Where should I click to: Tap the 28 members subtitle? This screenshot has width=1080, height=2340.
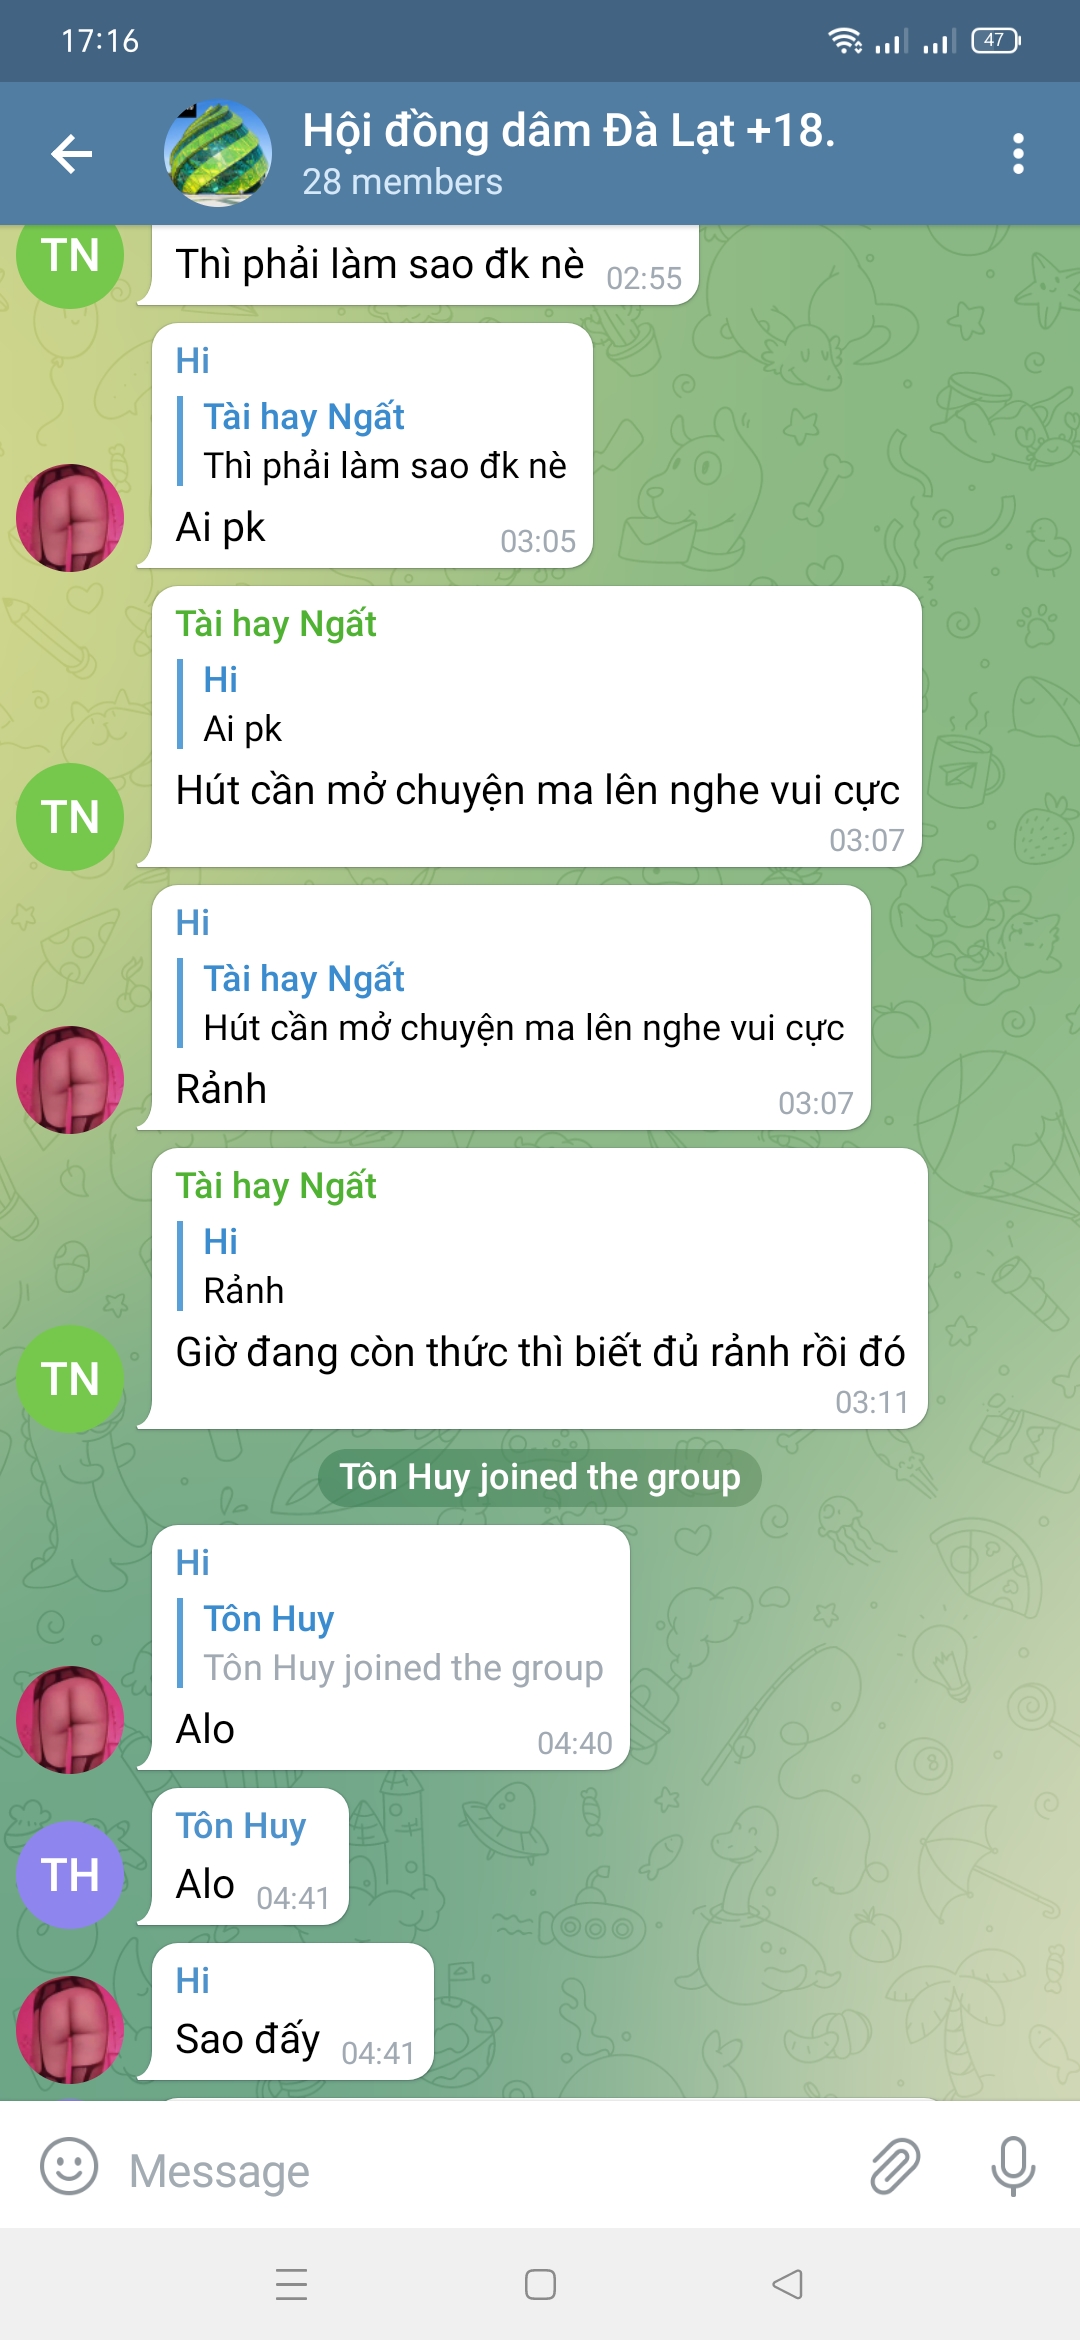(402, 182)
